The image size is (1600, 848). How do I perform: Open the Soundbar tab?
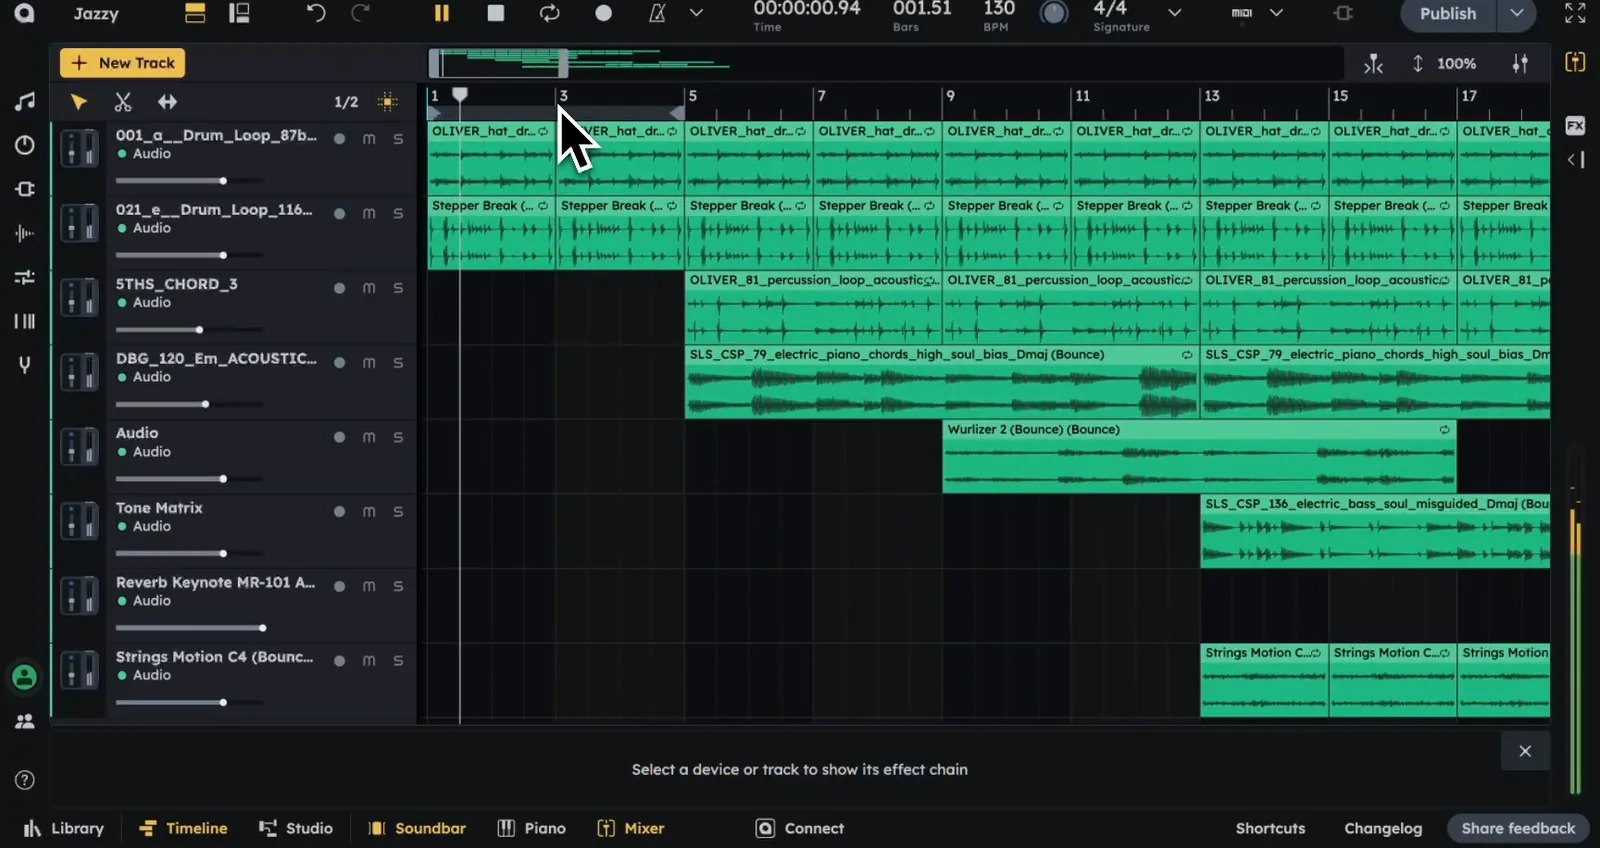[x=417, y=828]
